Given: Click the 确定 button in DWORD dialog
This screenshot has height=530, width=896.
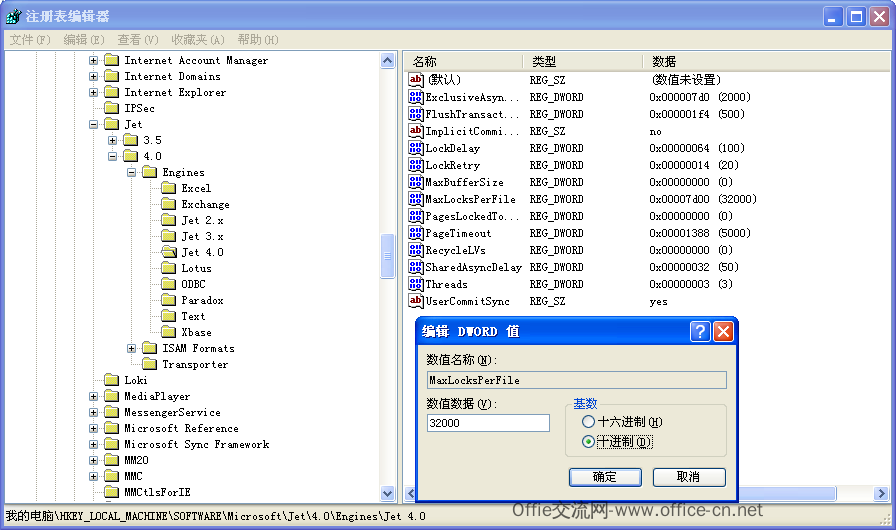Looking at the screenshot, I should click(x=605, y=477).
